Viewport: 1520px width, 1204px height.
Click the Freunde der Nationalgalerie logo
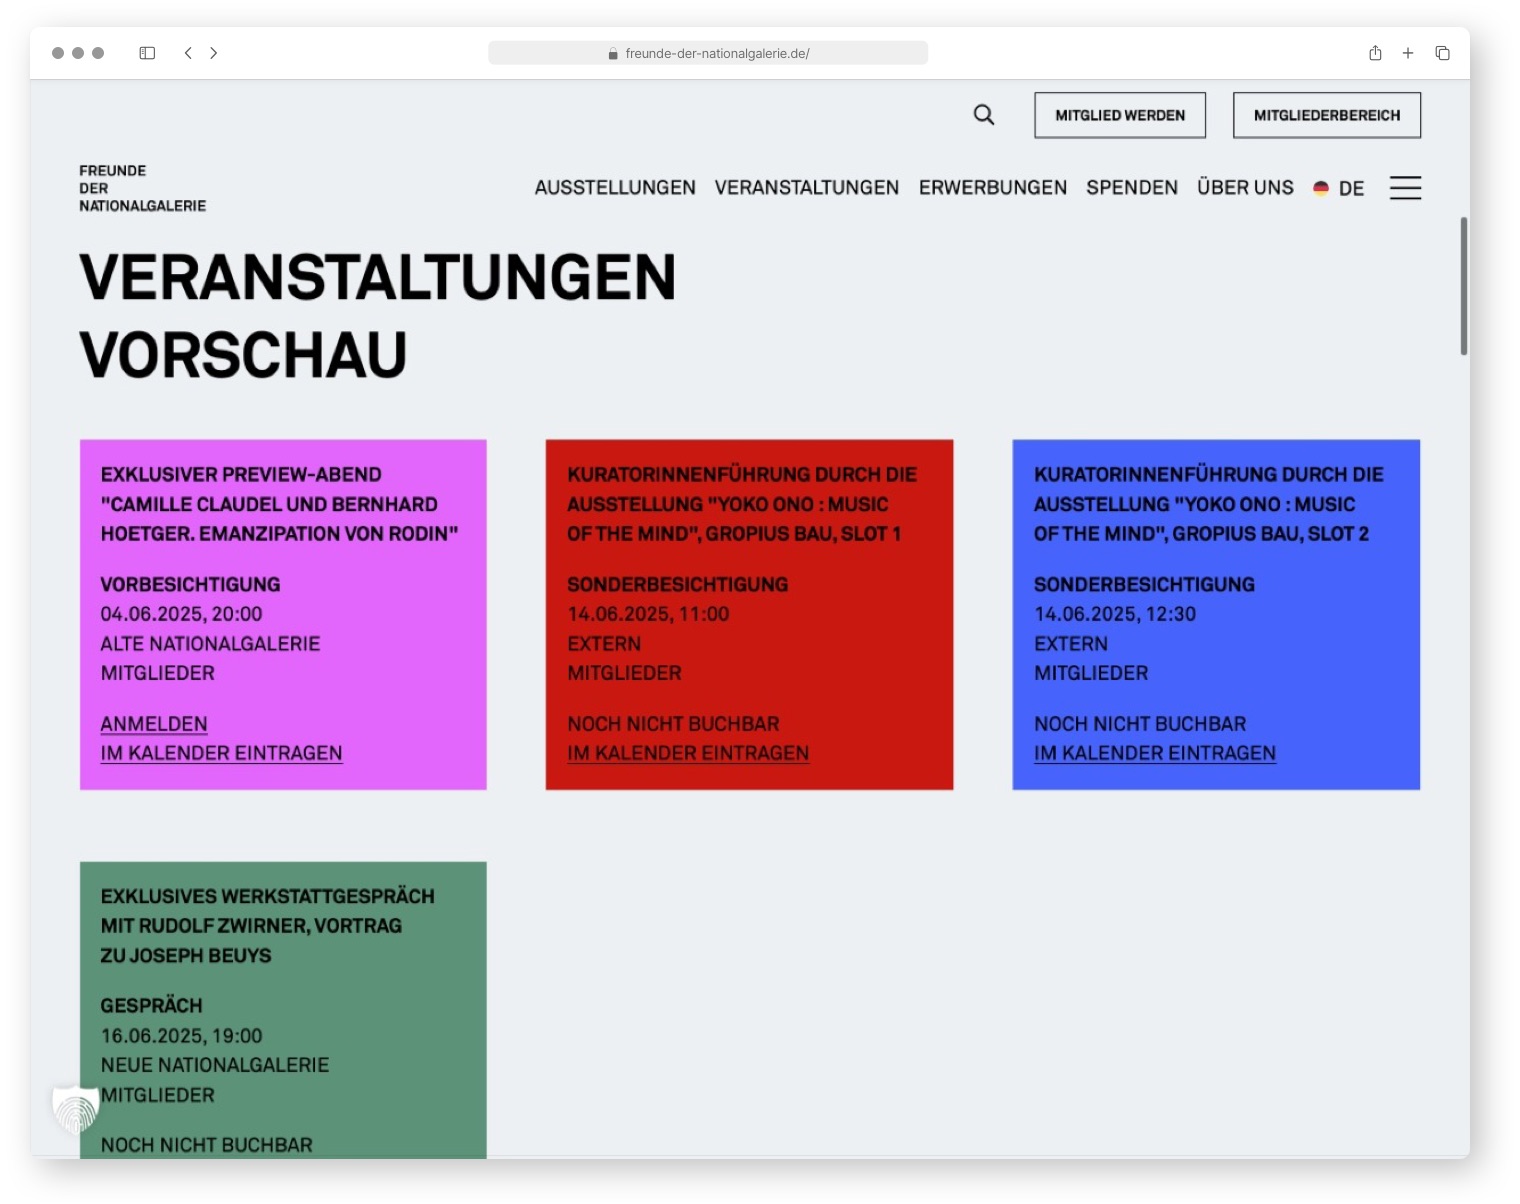coord(143,188)
